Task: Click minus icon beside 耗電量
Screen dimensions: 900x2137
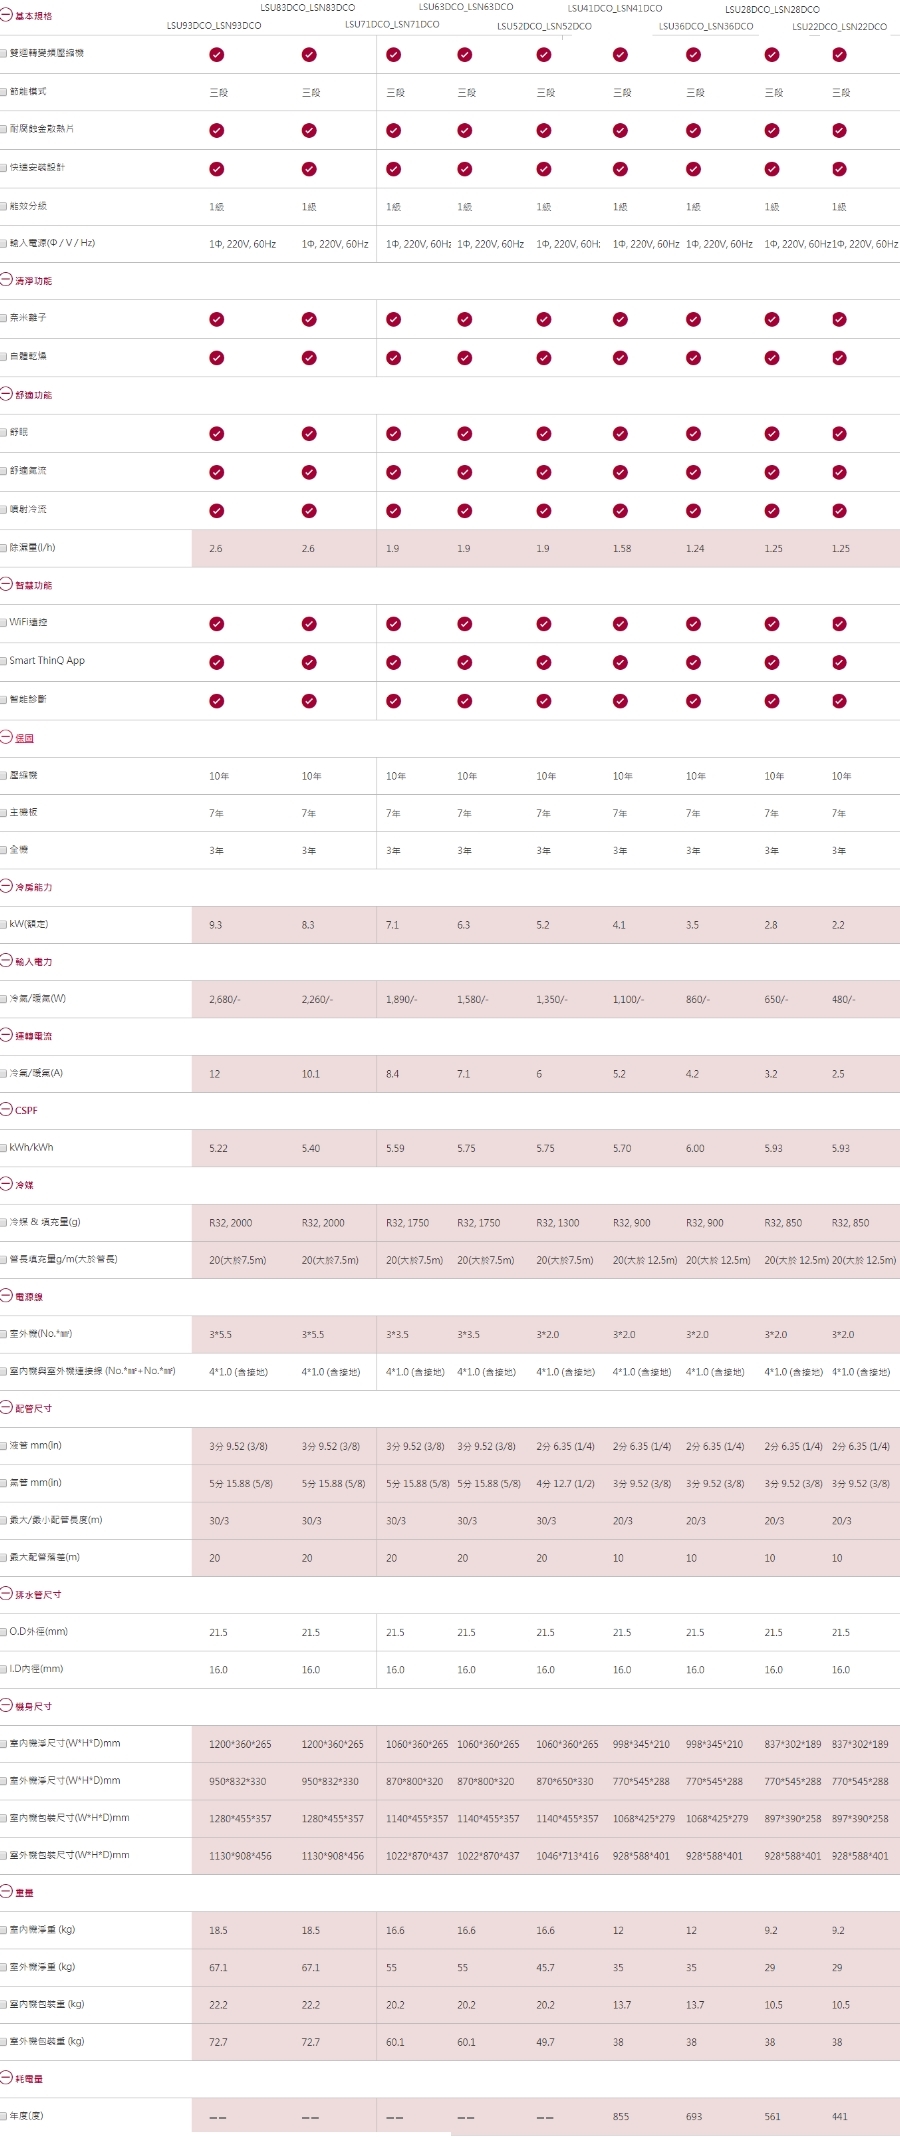Action: pos(6,2078)
